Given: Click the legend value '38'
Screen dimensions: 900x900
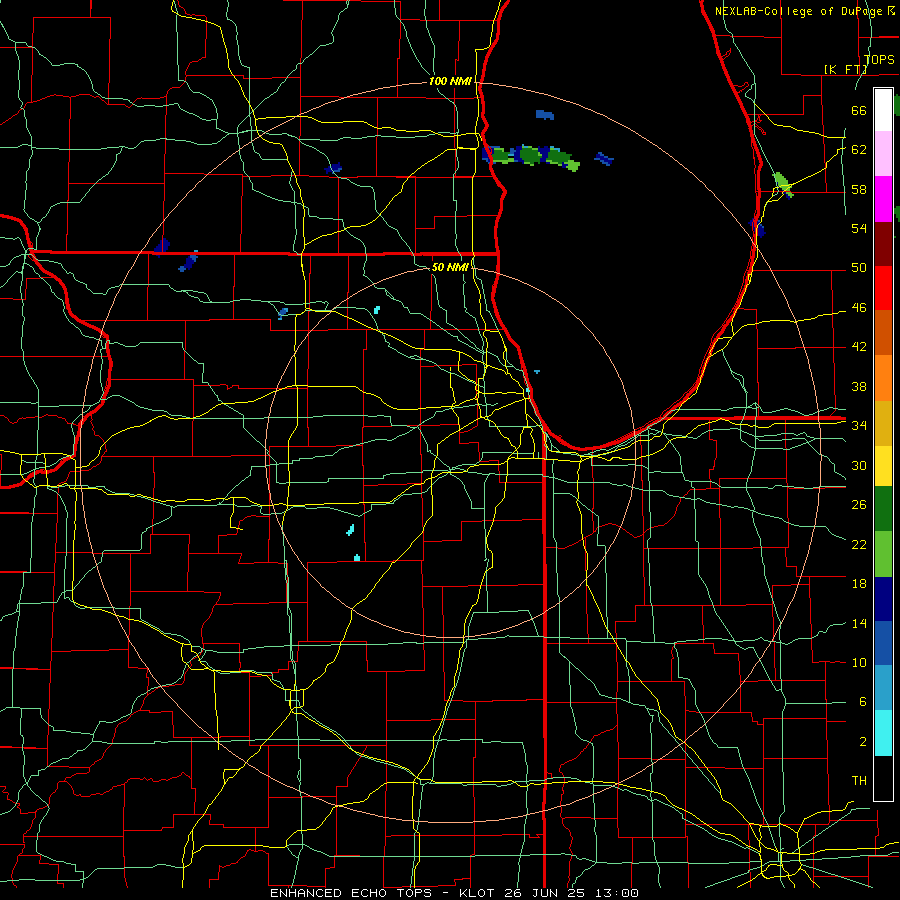Looking at the screenshot, I should pos(859,386).
